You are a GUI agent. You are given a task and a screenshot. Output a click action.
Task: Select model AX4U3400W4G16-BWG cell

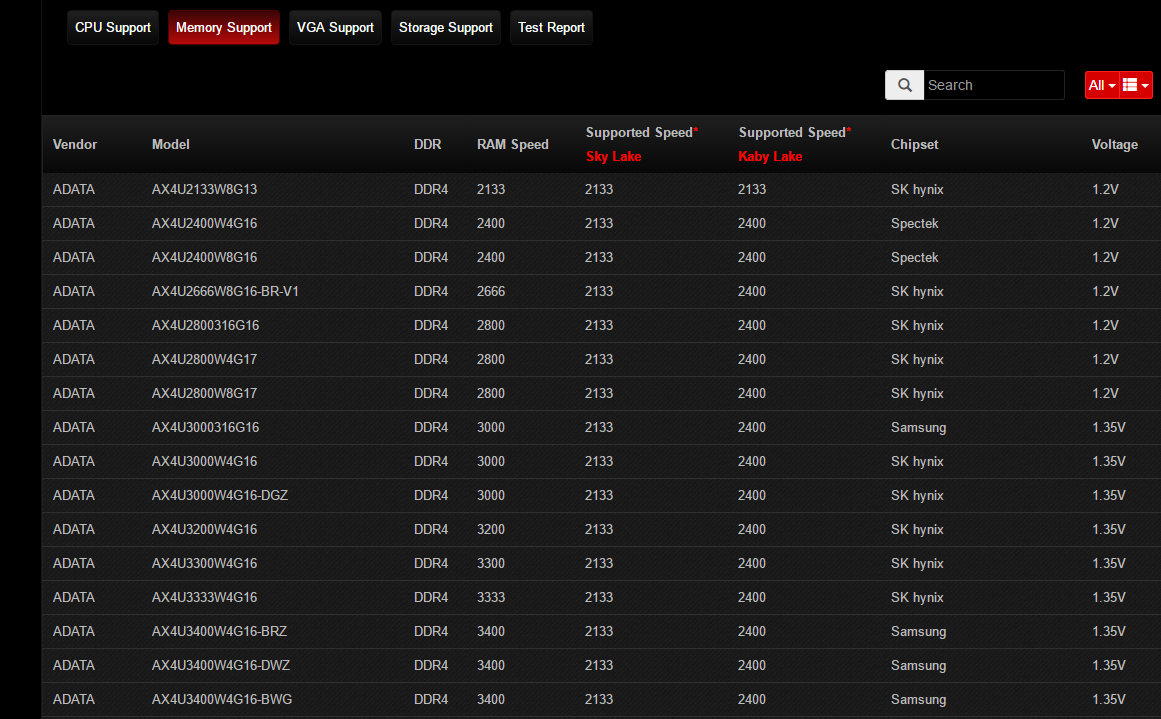click(222, 700)
